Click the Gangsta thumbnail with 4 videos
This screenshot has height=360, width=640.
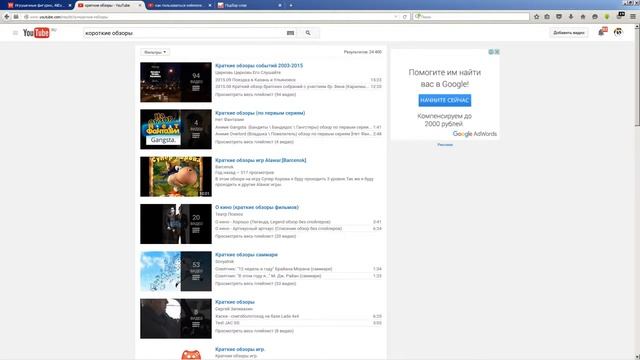pos(176,129)
